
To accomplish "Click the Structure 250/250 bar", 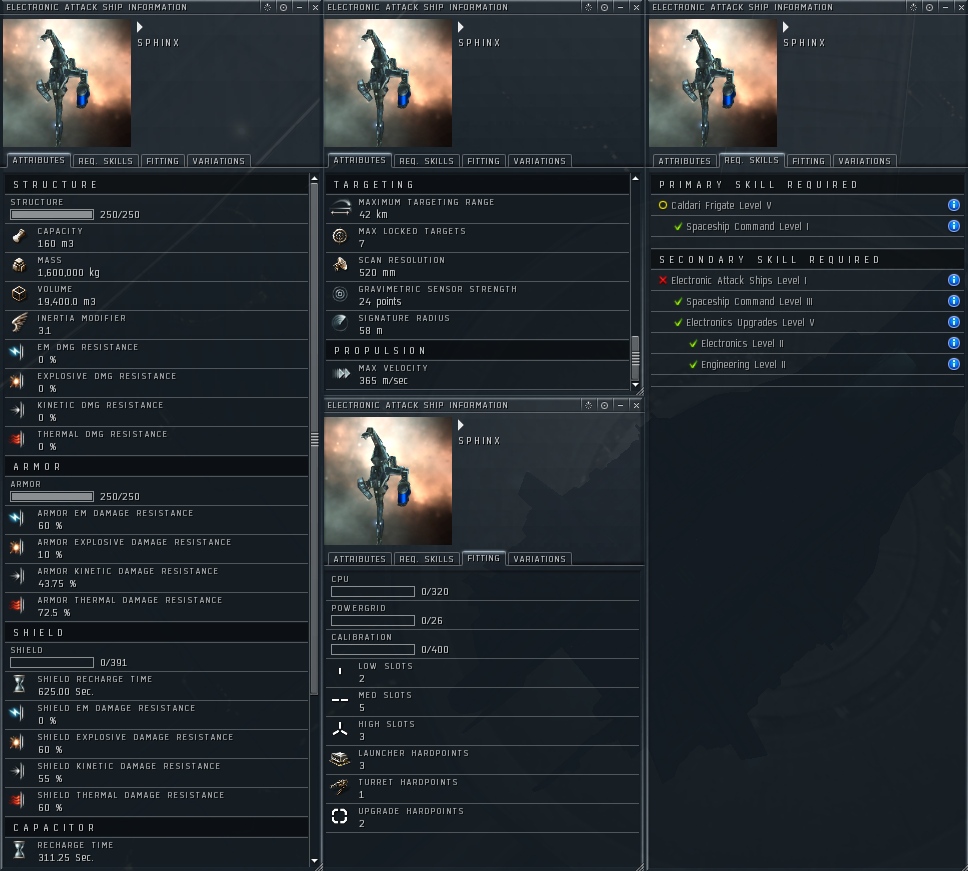I will point(52,215).
